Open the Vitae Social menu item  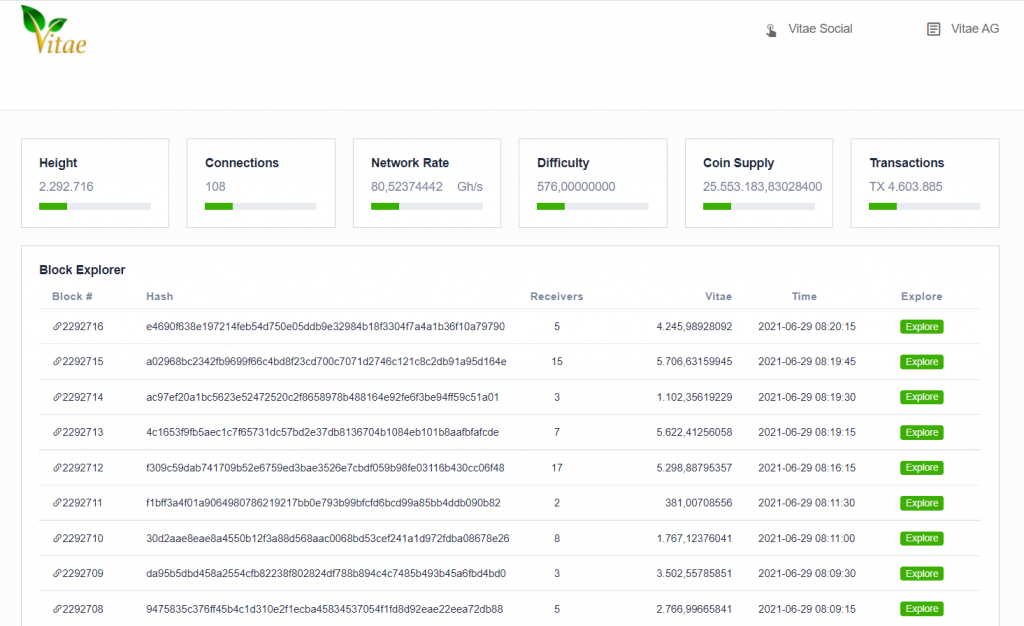(x=820, y=30)
